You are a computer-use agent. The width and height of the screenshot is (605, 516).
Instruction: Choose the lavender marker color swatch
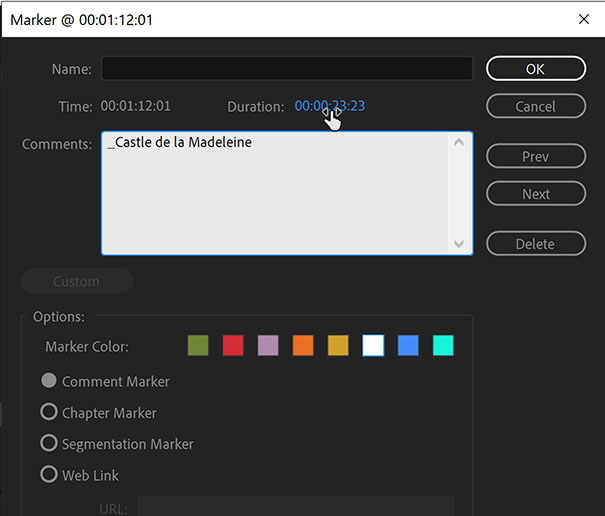[x=268, y=346]
